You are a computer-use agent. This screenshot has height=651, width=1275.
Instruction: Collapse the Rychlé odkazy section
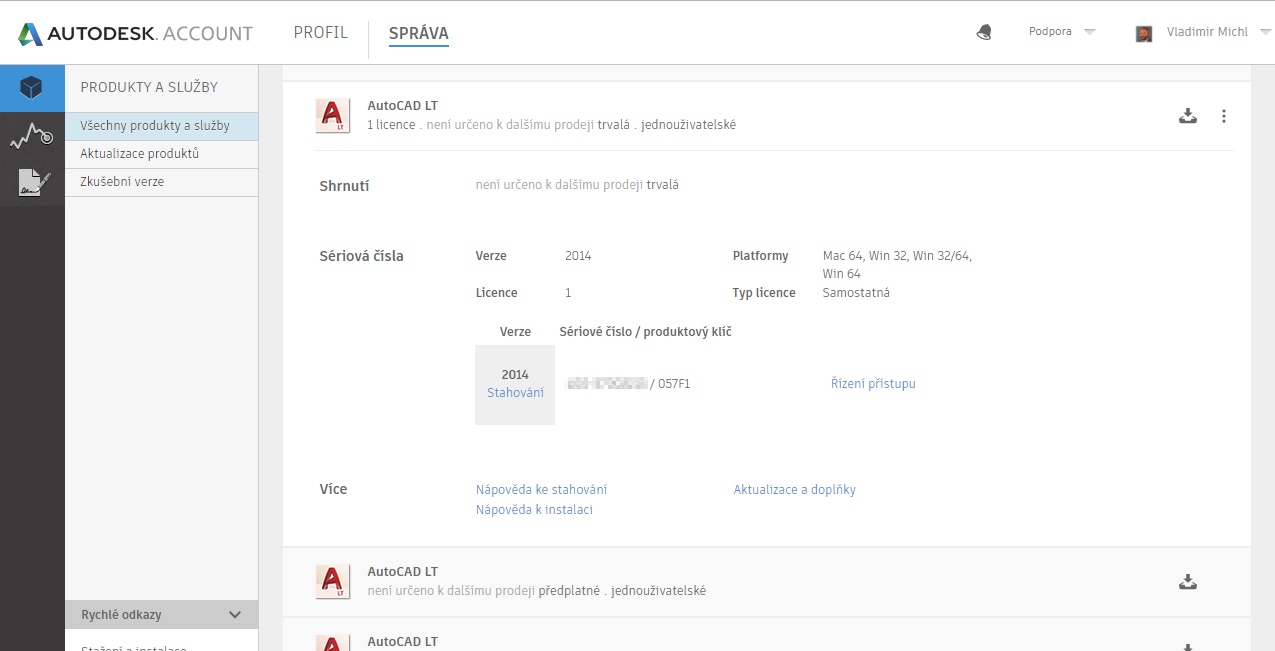click(x=235, y=615)
